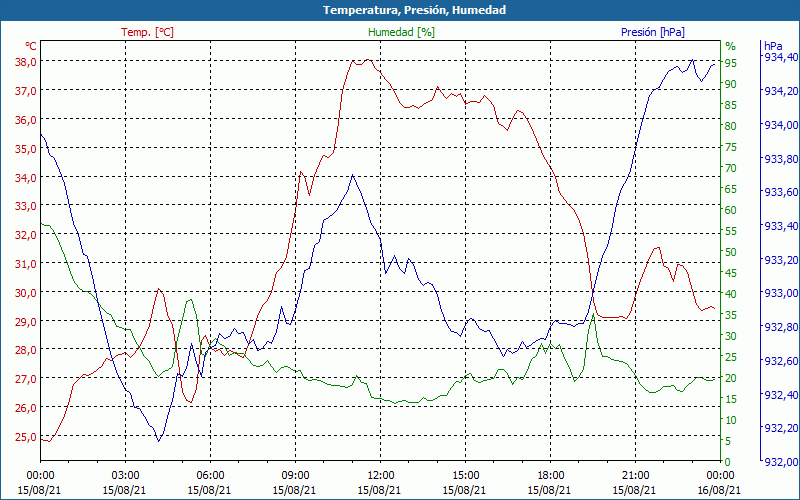Pick the 25,0 temperature axis value
Viewport: 800px width, 500px height.
[x=26, y=437]
